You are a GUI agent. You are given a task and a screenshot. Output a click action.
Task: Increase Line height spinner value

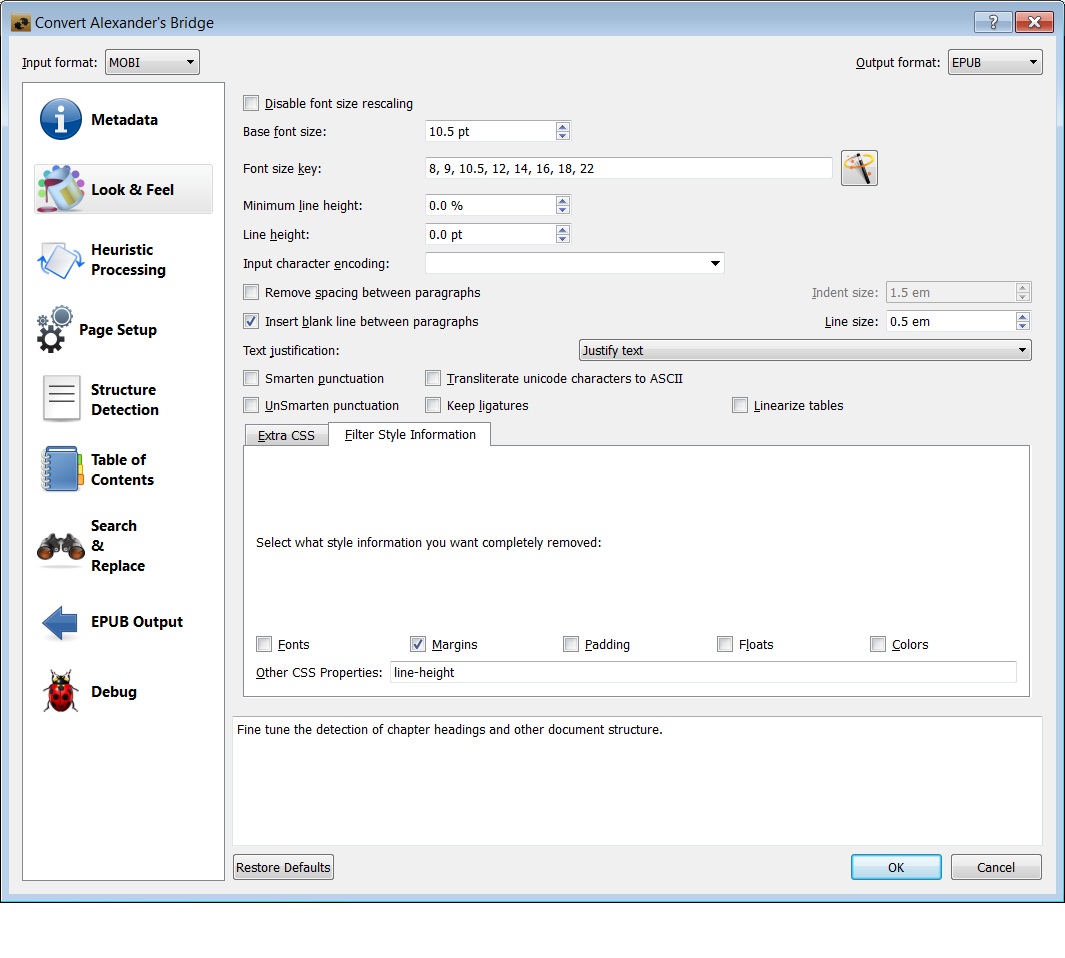click(562, 230)
